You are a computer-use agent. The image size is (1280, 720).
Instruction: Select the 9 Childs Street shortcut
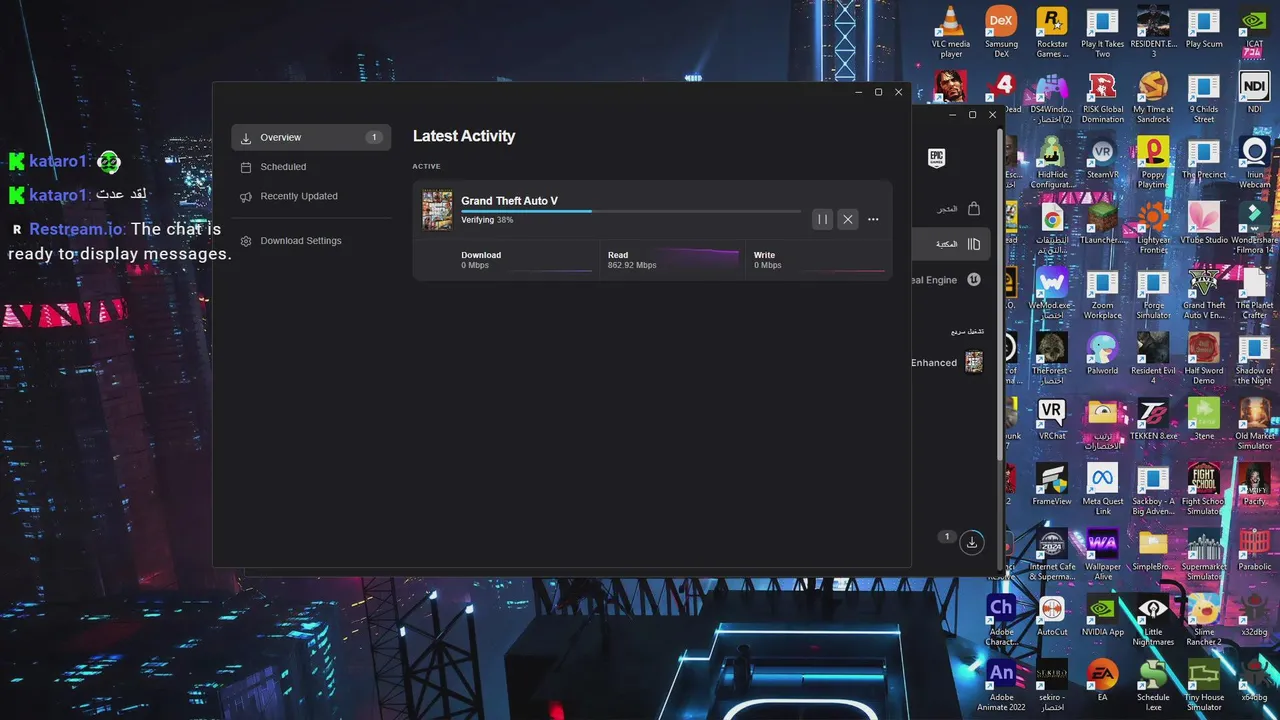point(1204,98)
